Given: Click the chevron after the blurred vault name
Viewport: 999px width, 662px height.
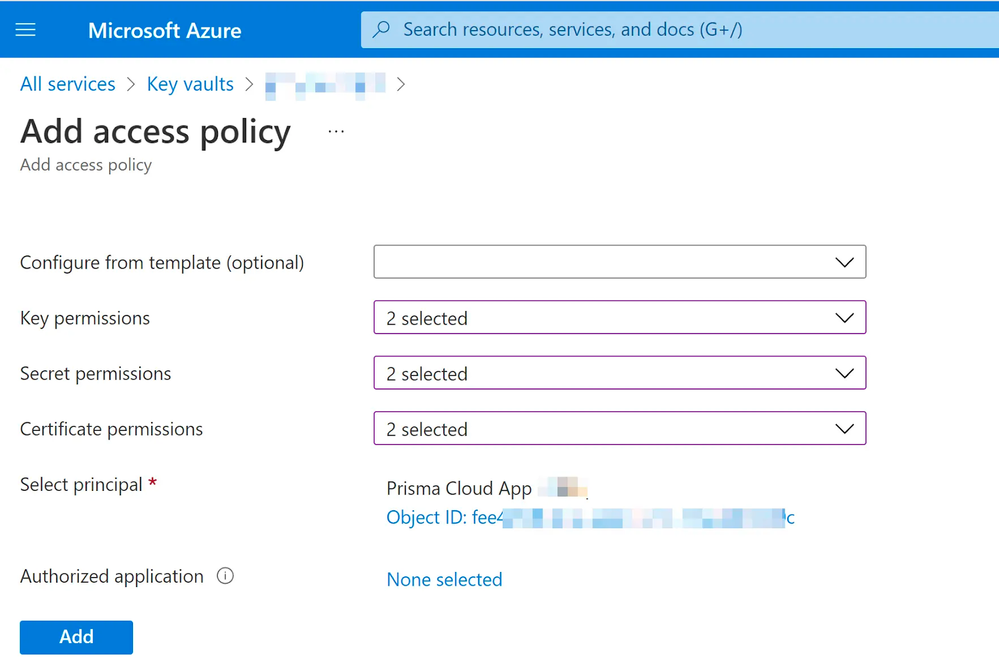Looking at the screenshot, I should click(x=401, y=85).
